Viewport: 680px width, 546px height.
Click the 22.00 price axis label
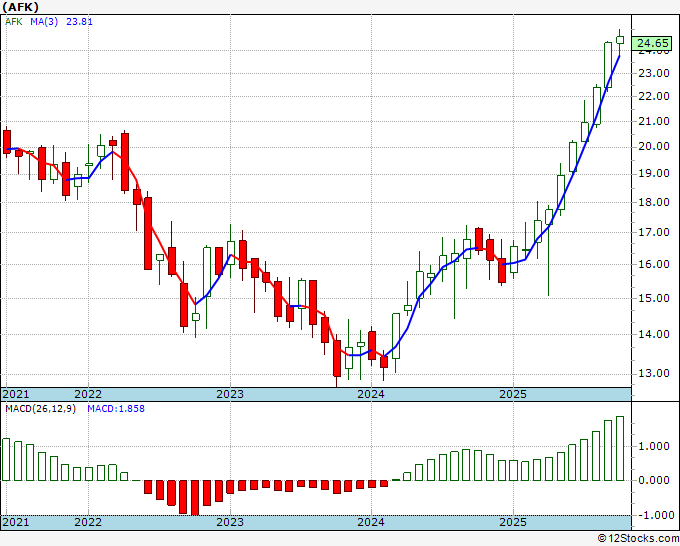654,96
